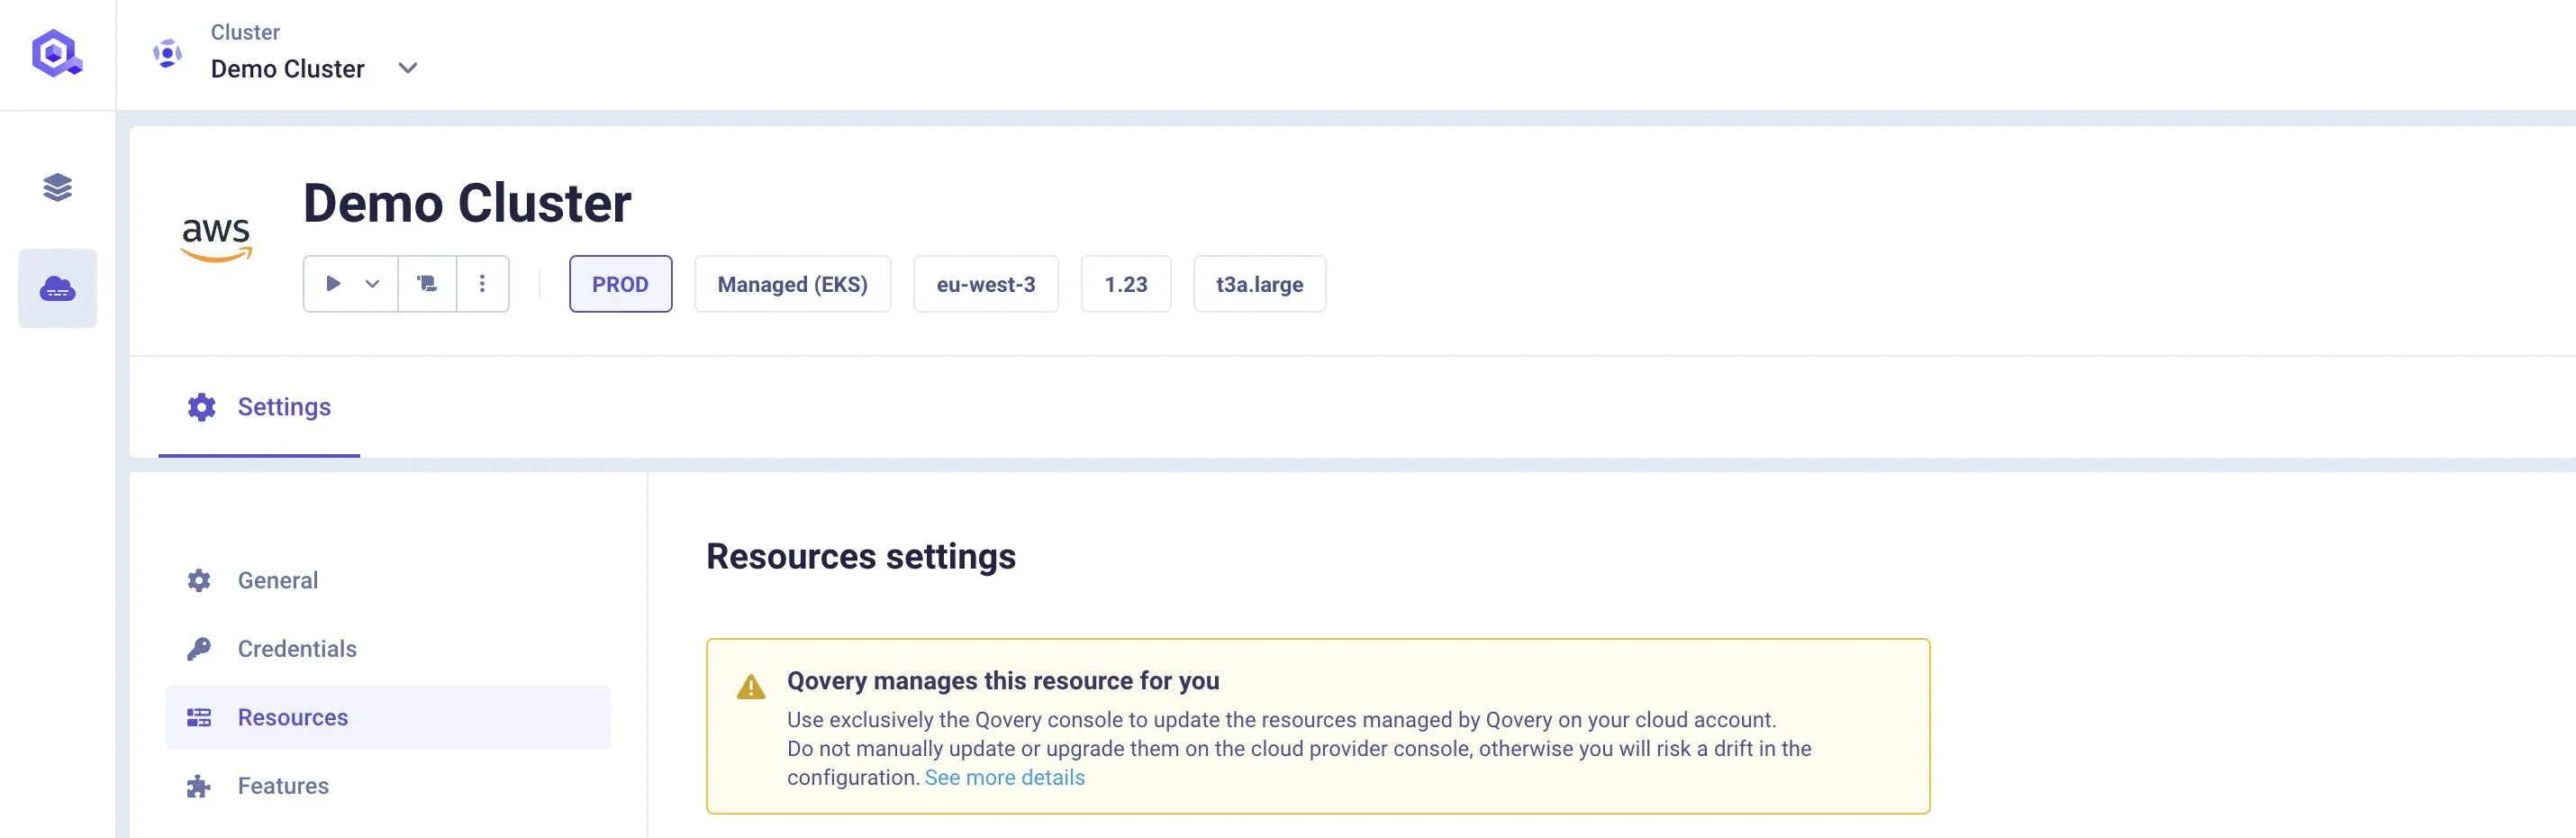
Task: Click the AWS logo
Action: 216,240
